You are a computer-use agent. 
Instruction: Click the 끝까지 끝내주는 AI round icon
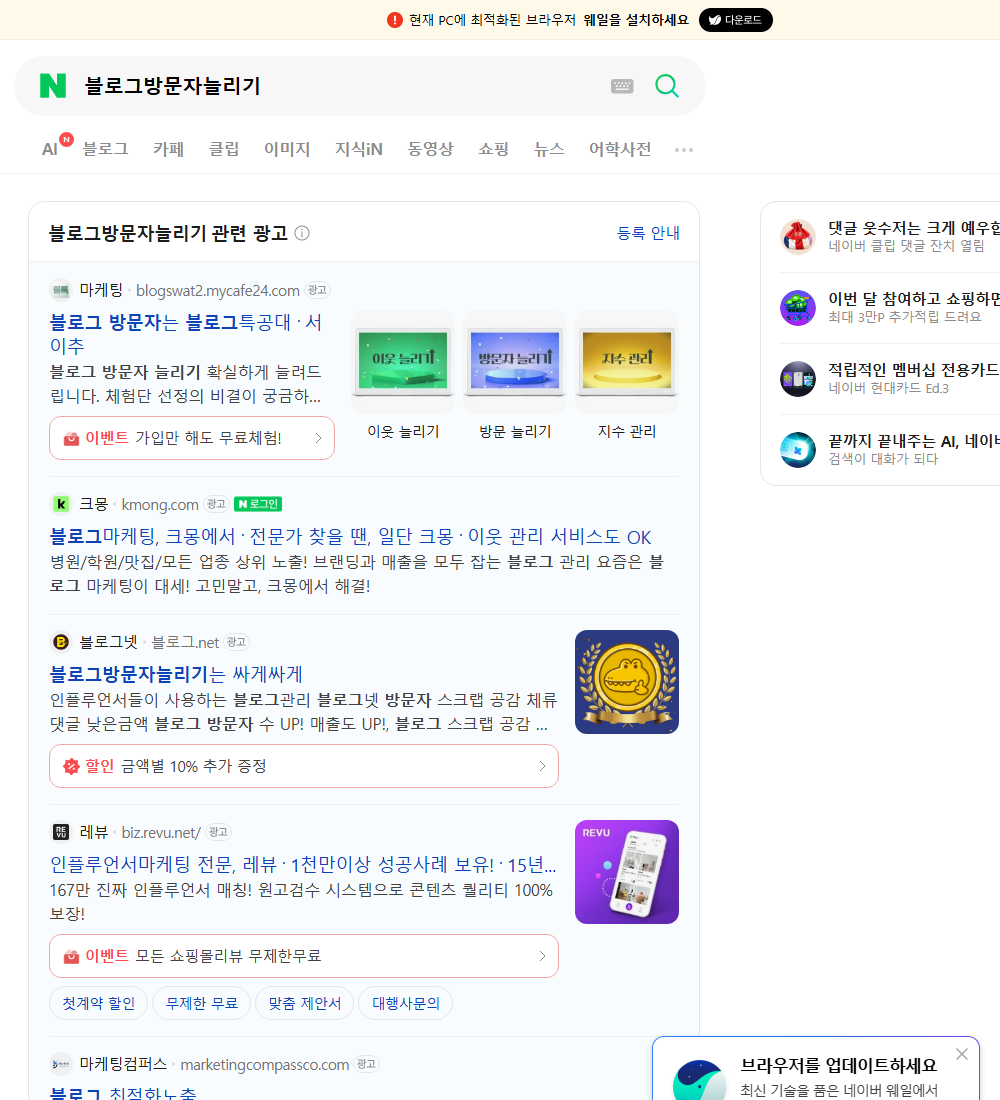[798, 450]
